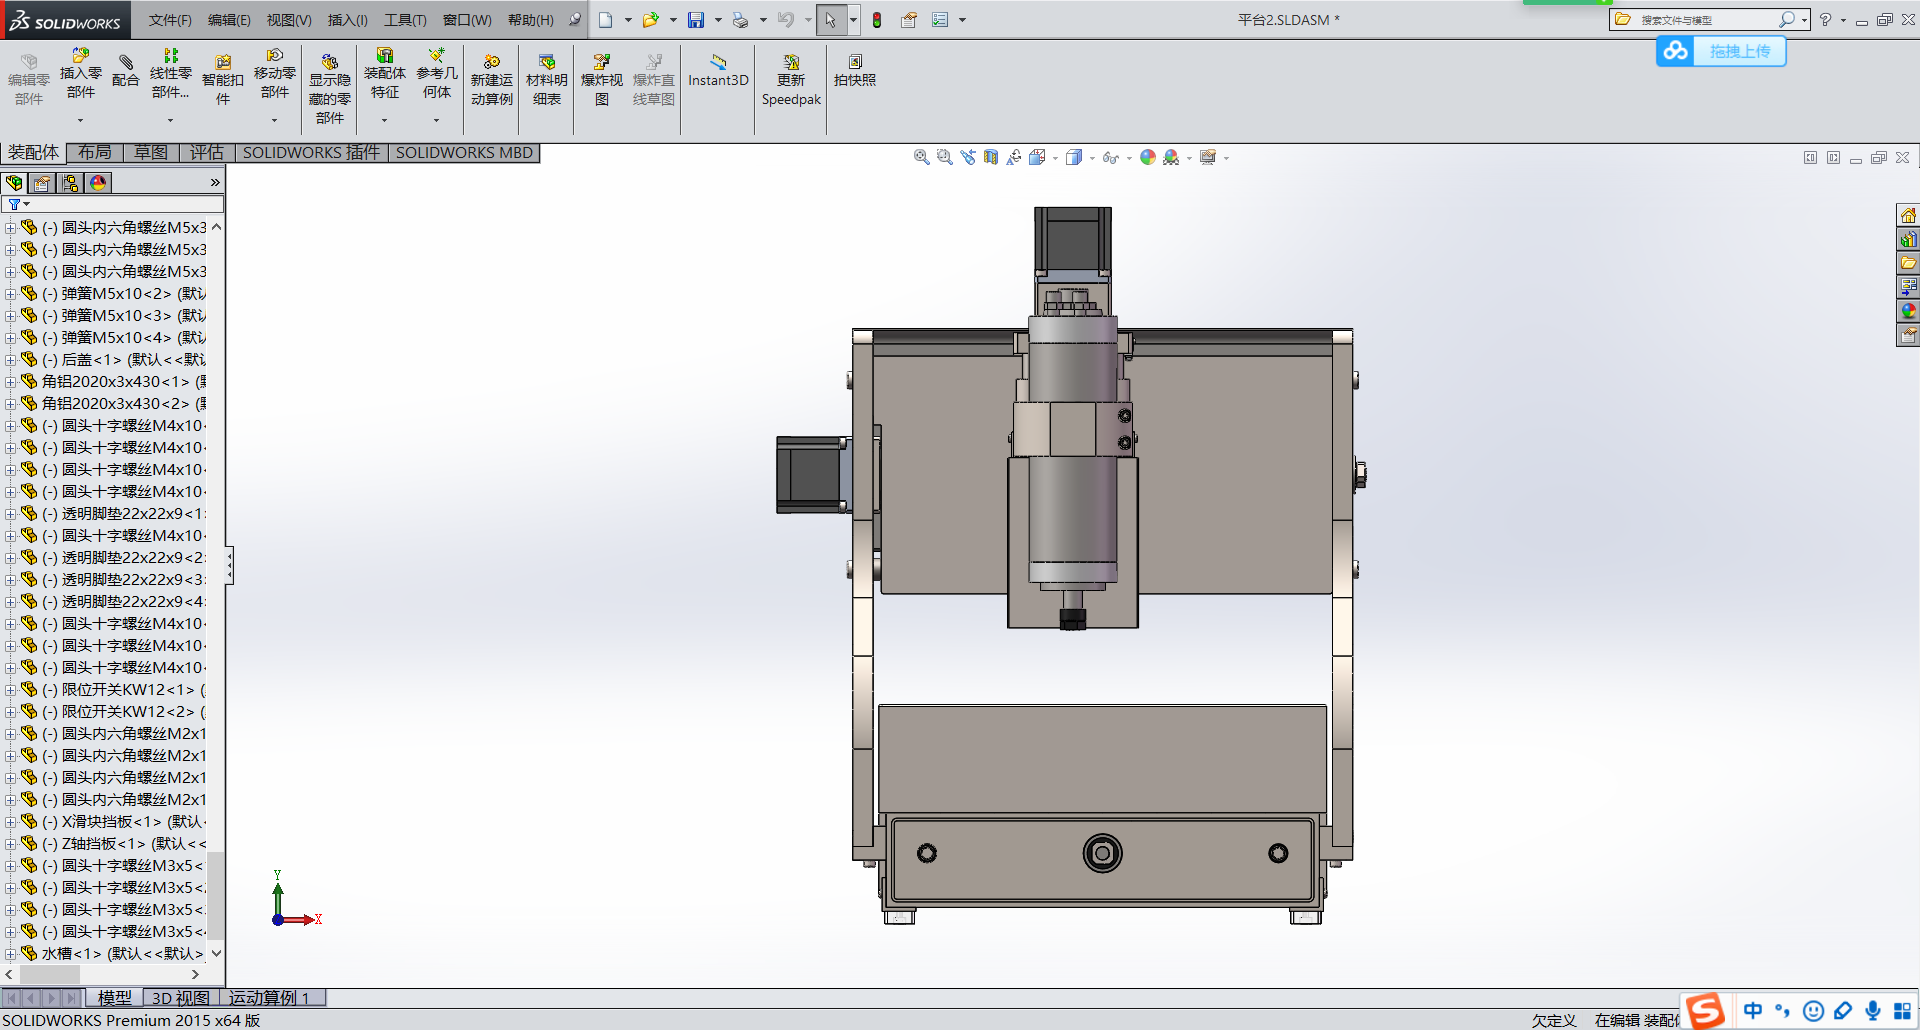Click Zoom to Fit magnifier icon
Image resolution: width=1920 pixels, height=1030 pixels.
921,157
